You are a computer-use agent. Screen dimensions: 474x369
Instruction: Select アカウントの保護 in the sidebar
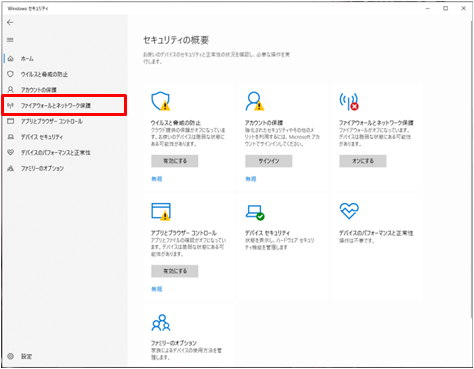tap(39, 90)
